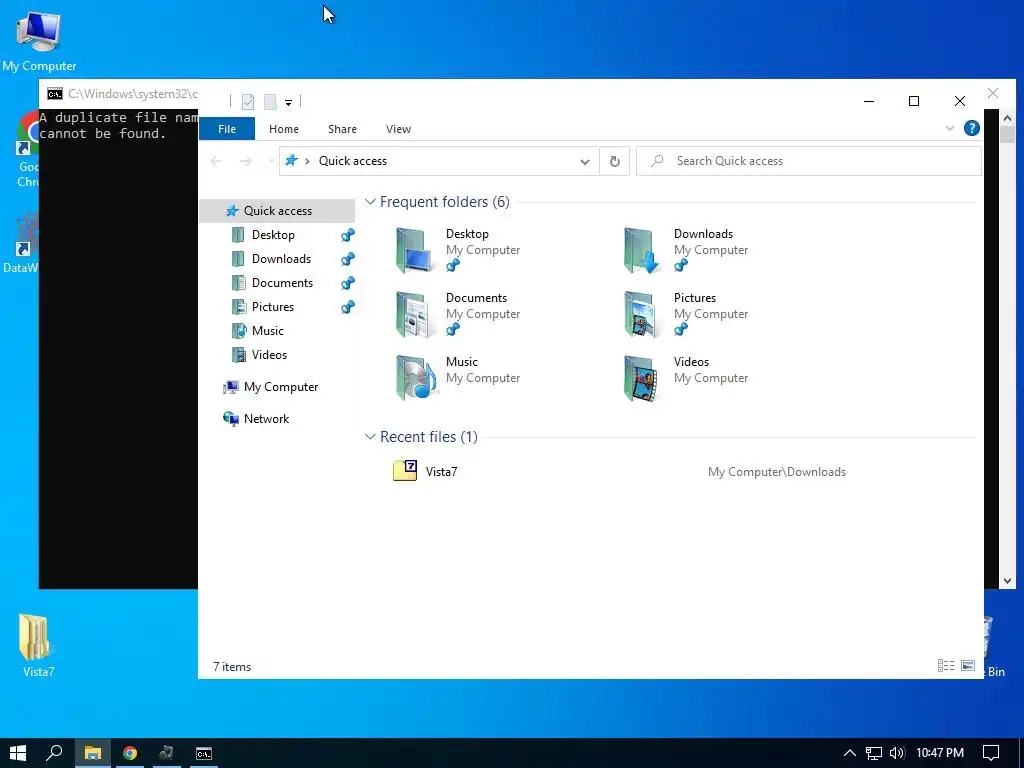Viewport: 1024px width, 768px height.
Task: Switch to Details view layout
Action: pos(946,665)
